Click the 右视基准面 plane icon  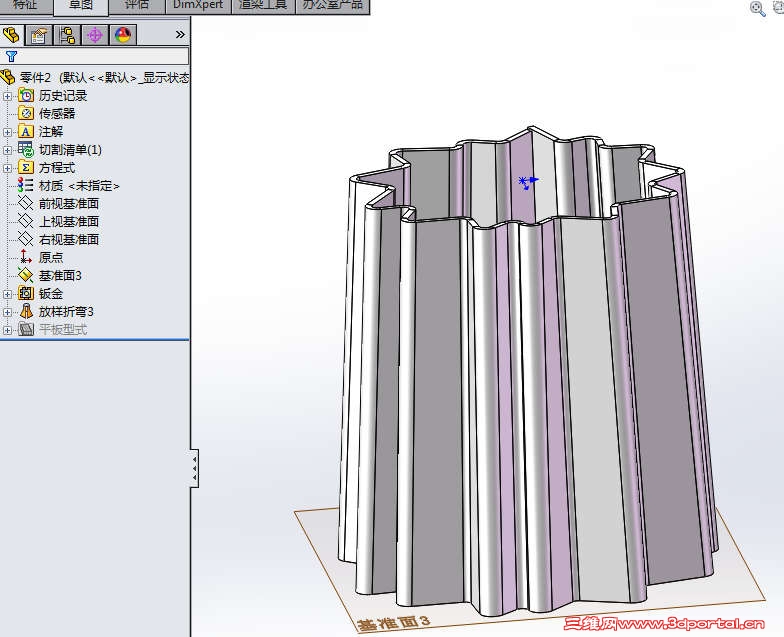(26, 240)
